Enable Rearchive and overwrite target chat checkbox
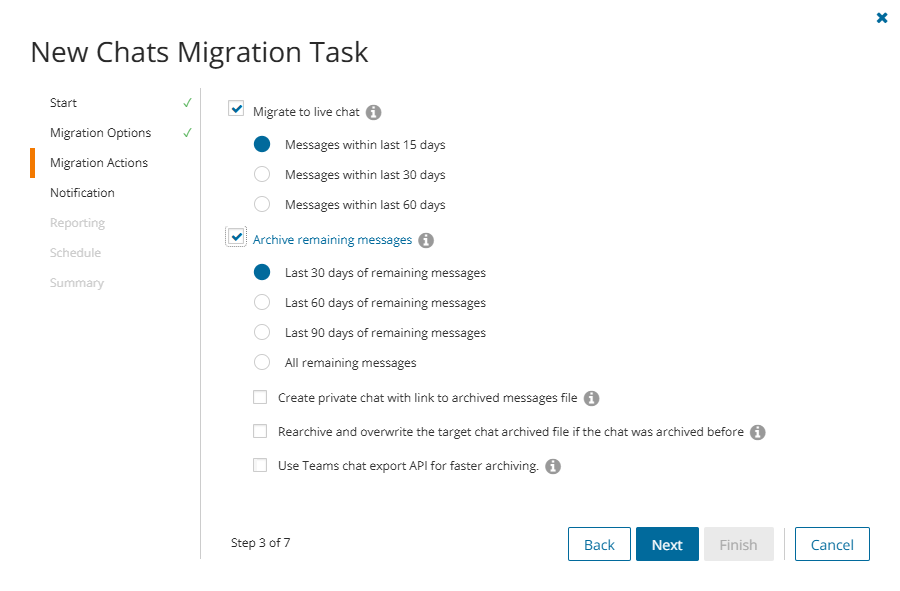900x591 pixels. (x=260, y=431)
